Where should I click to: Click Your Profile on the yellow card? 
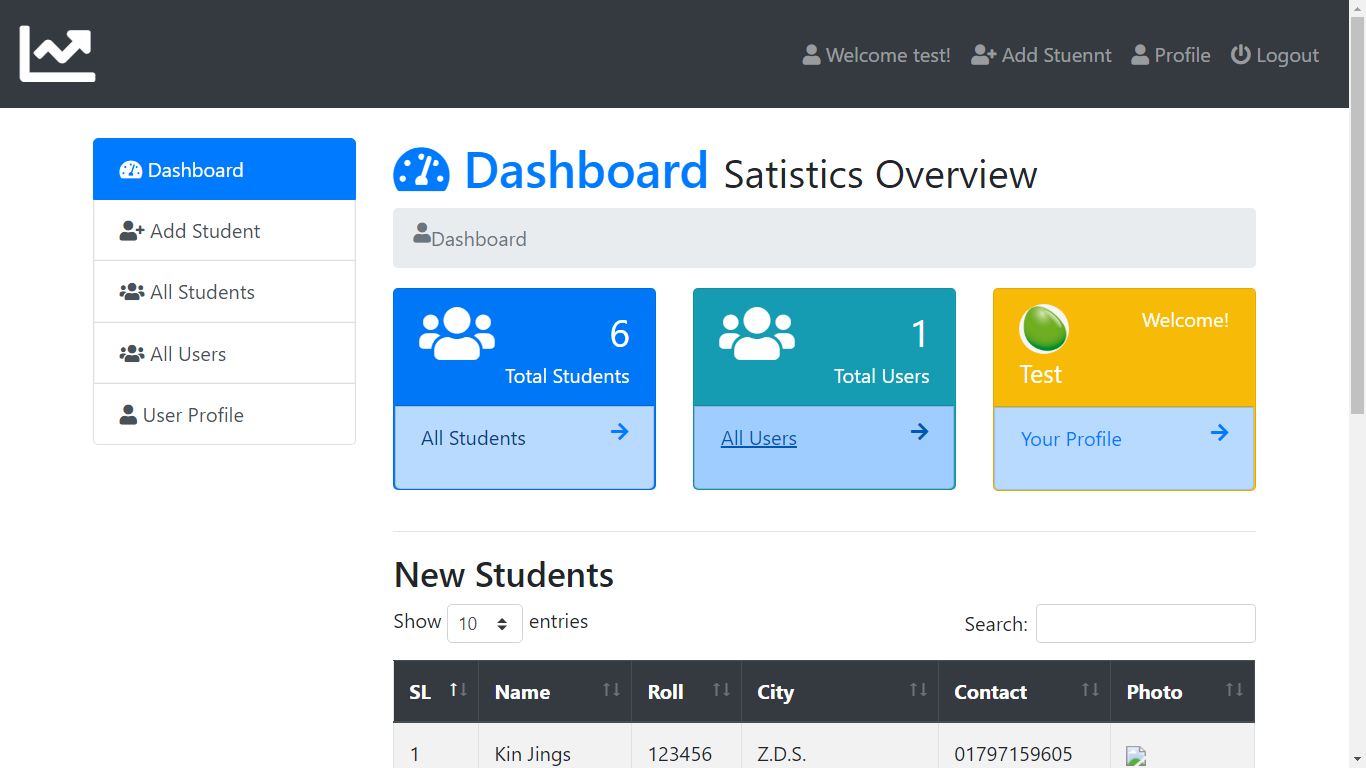pos(1071,439)
